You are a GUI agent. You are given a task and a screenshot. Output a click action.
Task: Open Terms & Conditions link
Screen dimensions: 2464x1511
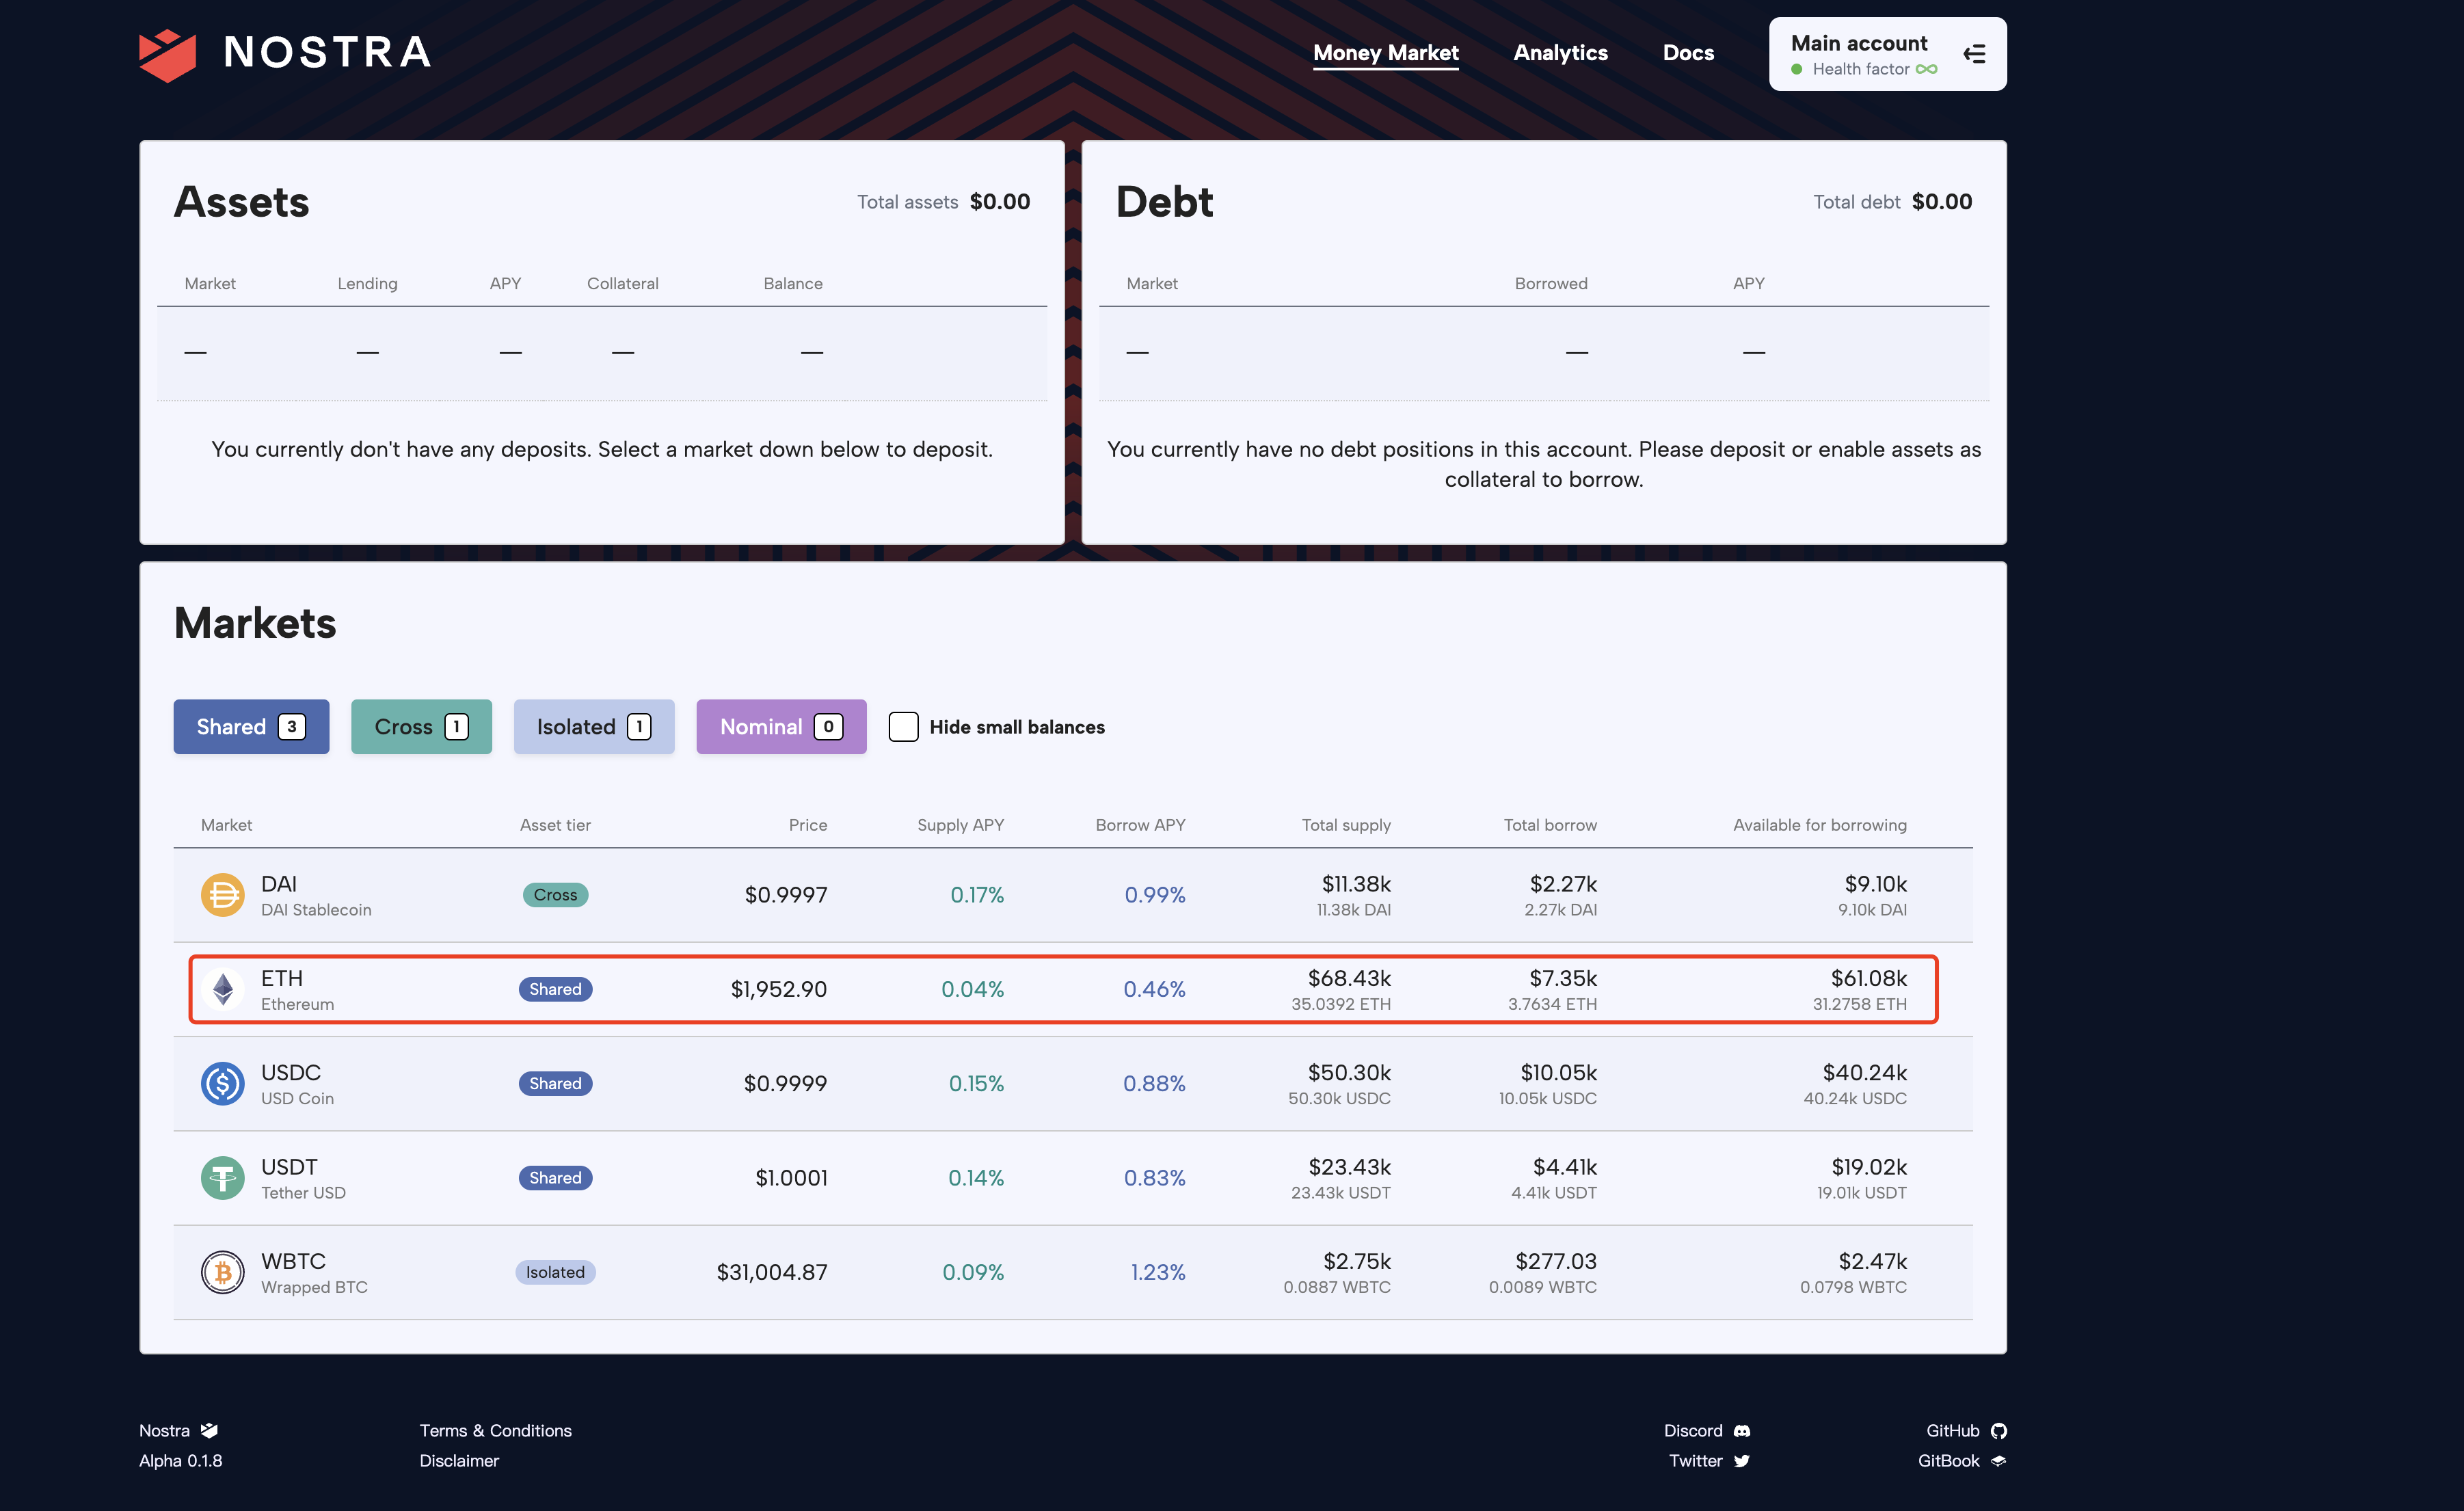(x=495, y=1431)
